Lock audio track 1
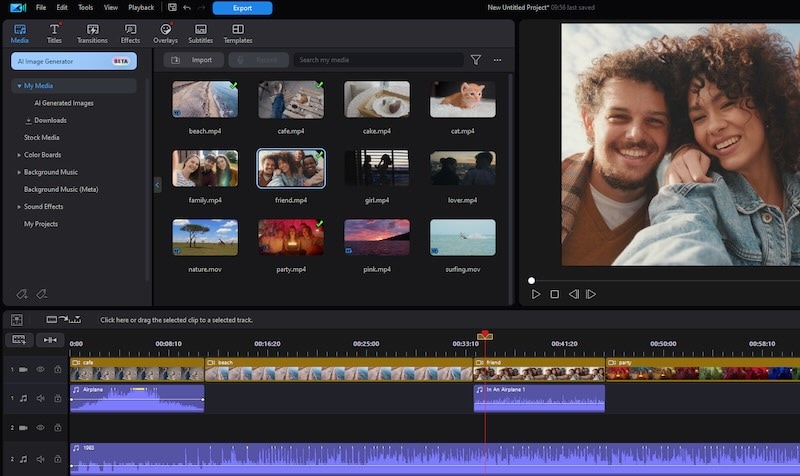 58,398
